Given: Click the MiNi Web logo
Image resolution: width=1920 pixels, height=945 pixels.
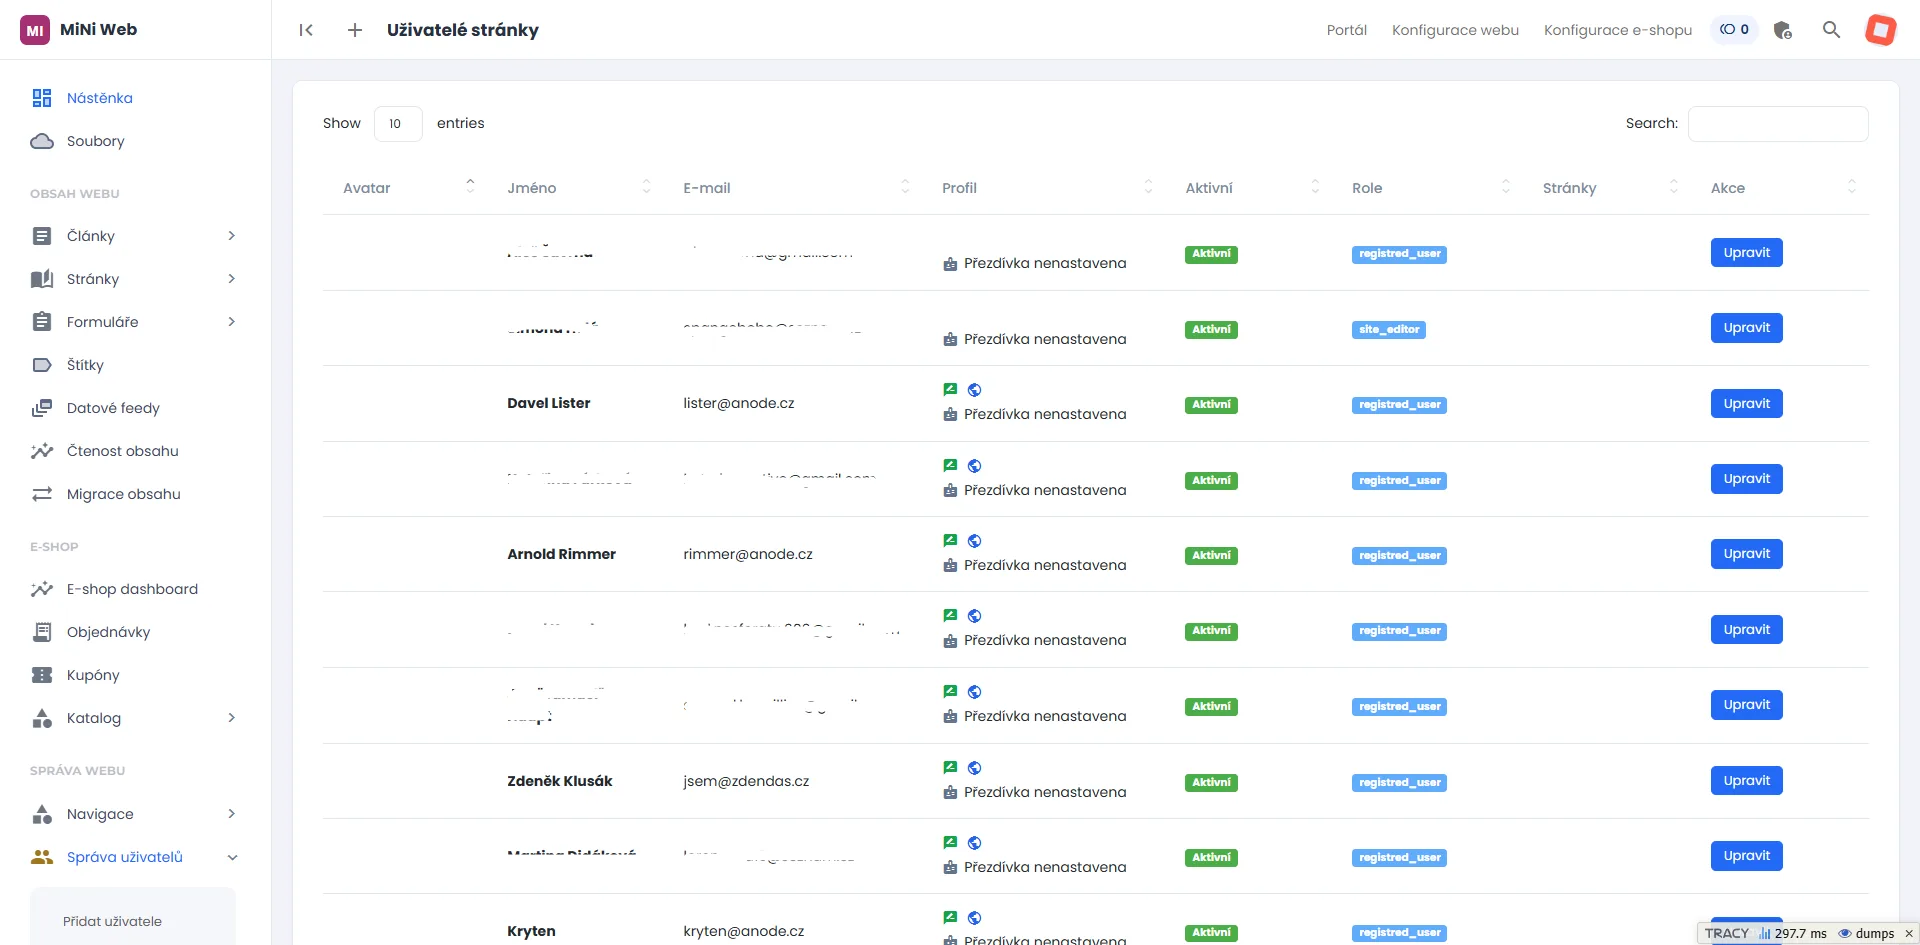Looking at the screenshot, I should click(x=79, y=30).
